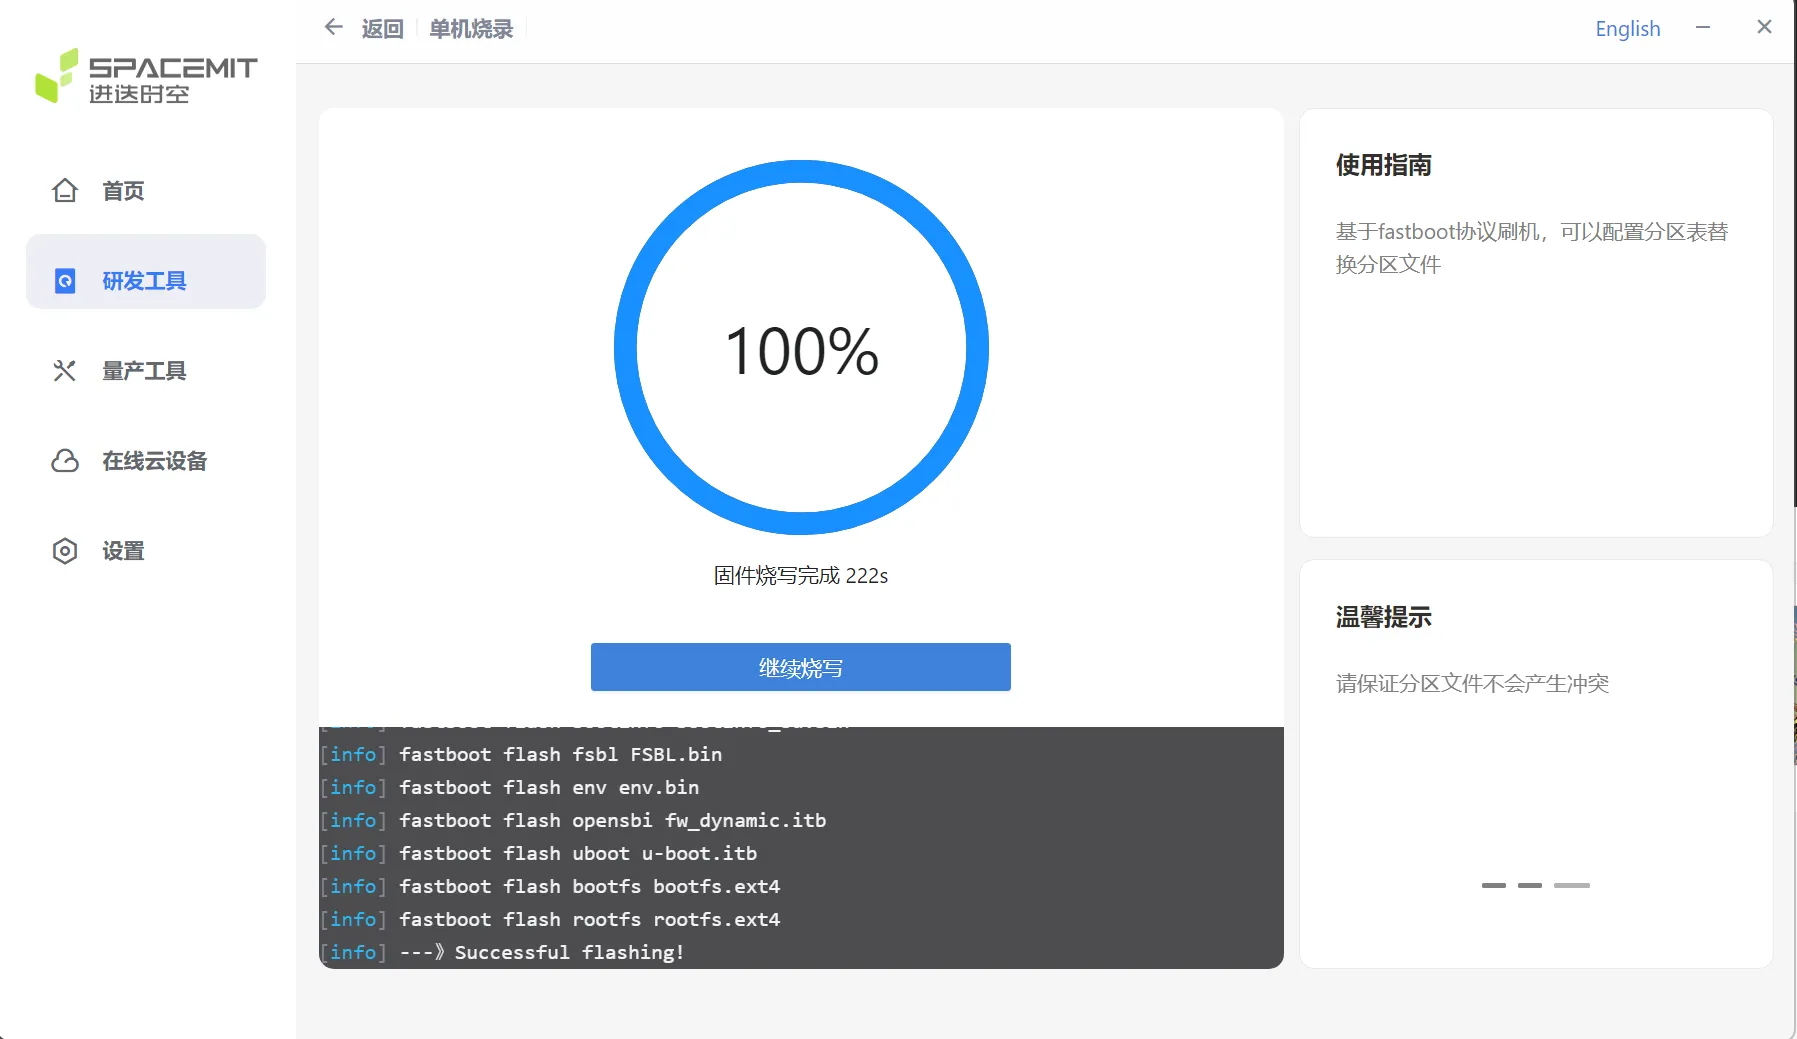Close the application window
Image resolution: width=1797 pixels, height=1039 pixels.
(x=1764, y=28)
